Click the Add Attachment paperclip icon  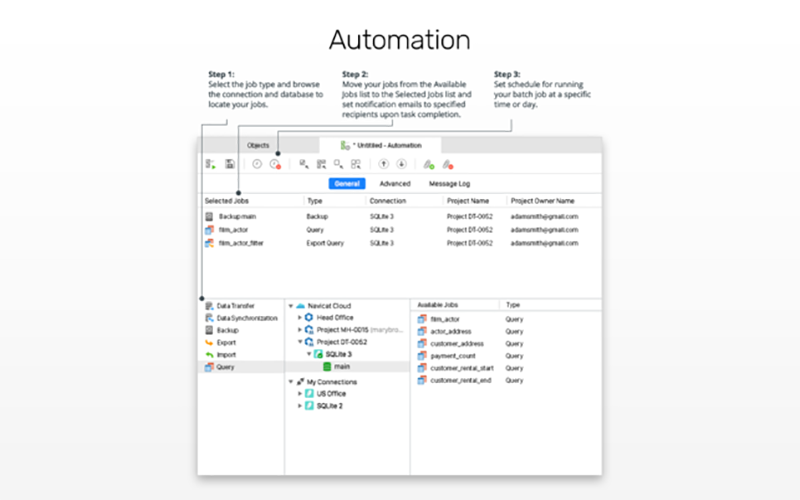[428, 164]
